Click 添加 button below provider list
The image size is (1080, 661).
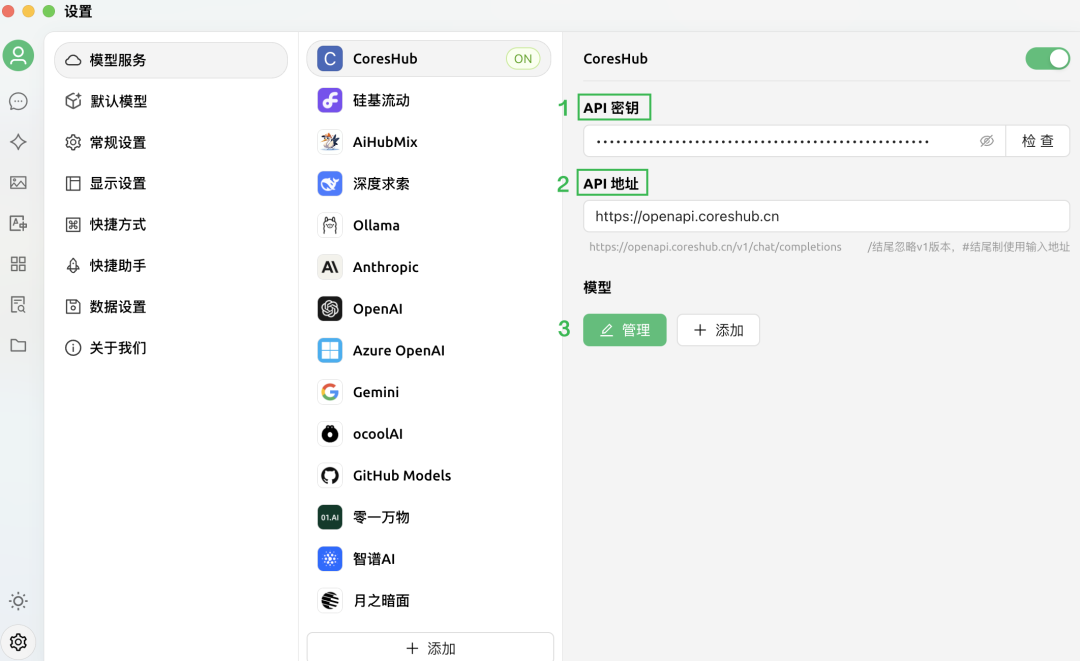[430, 648]
